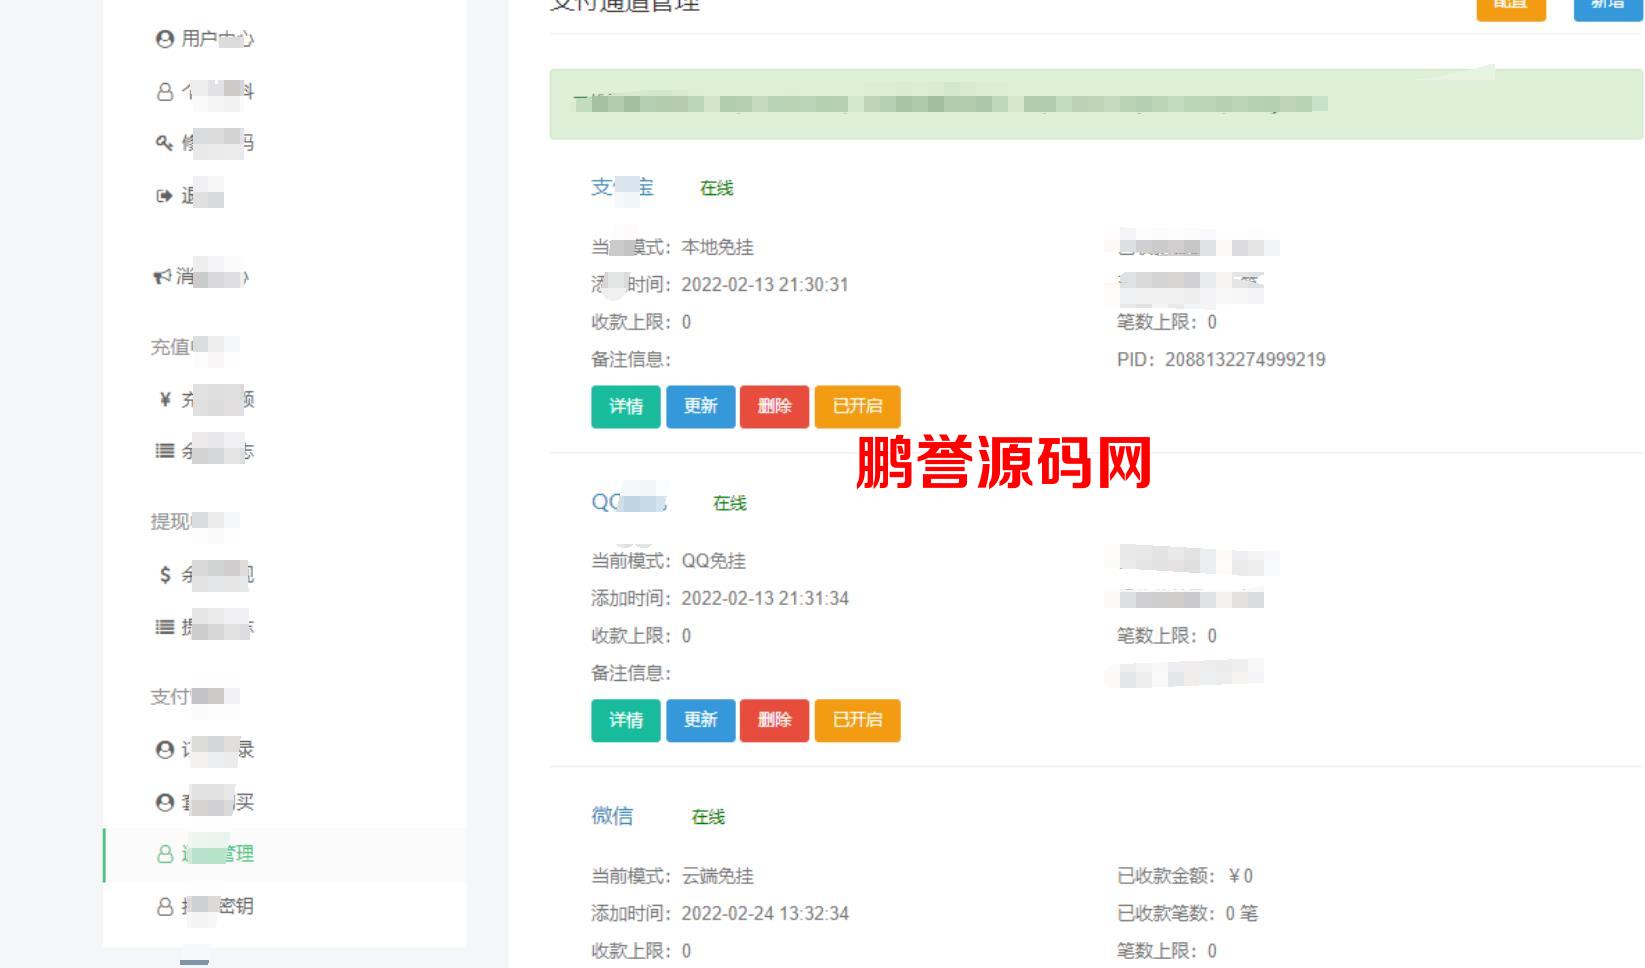Click the list icon in 提现 section
The height and width of the screenshot is (968, 1645).
(x=165, y=627)
